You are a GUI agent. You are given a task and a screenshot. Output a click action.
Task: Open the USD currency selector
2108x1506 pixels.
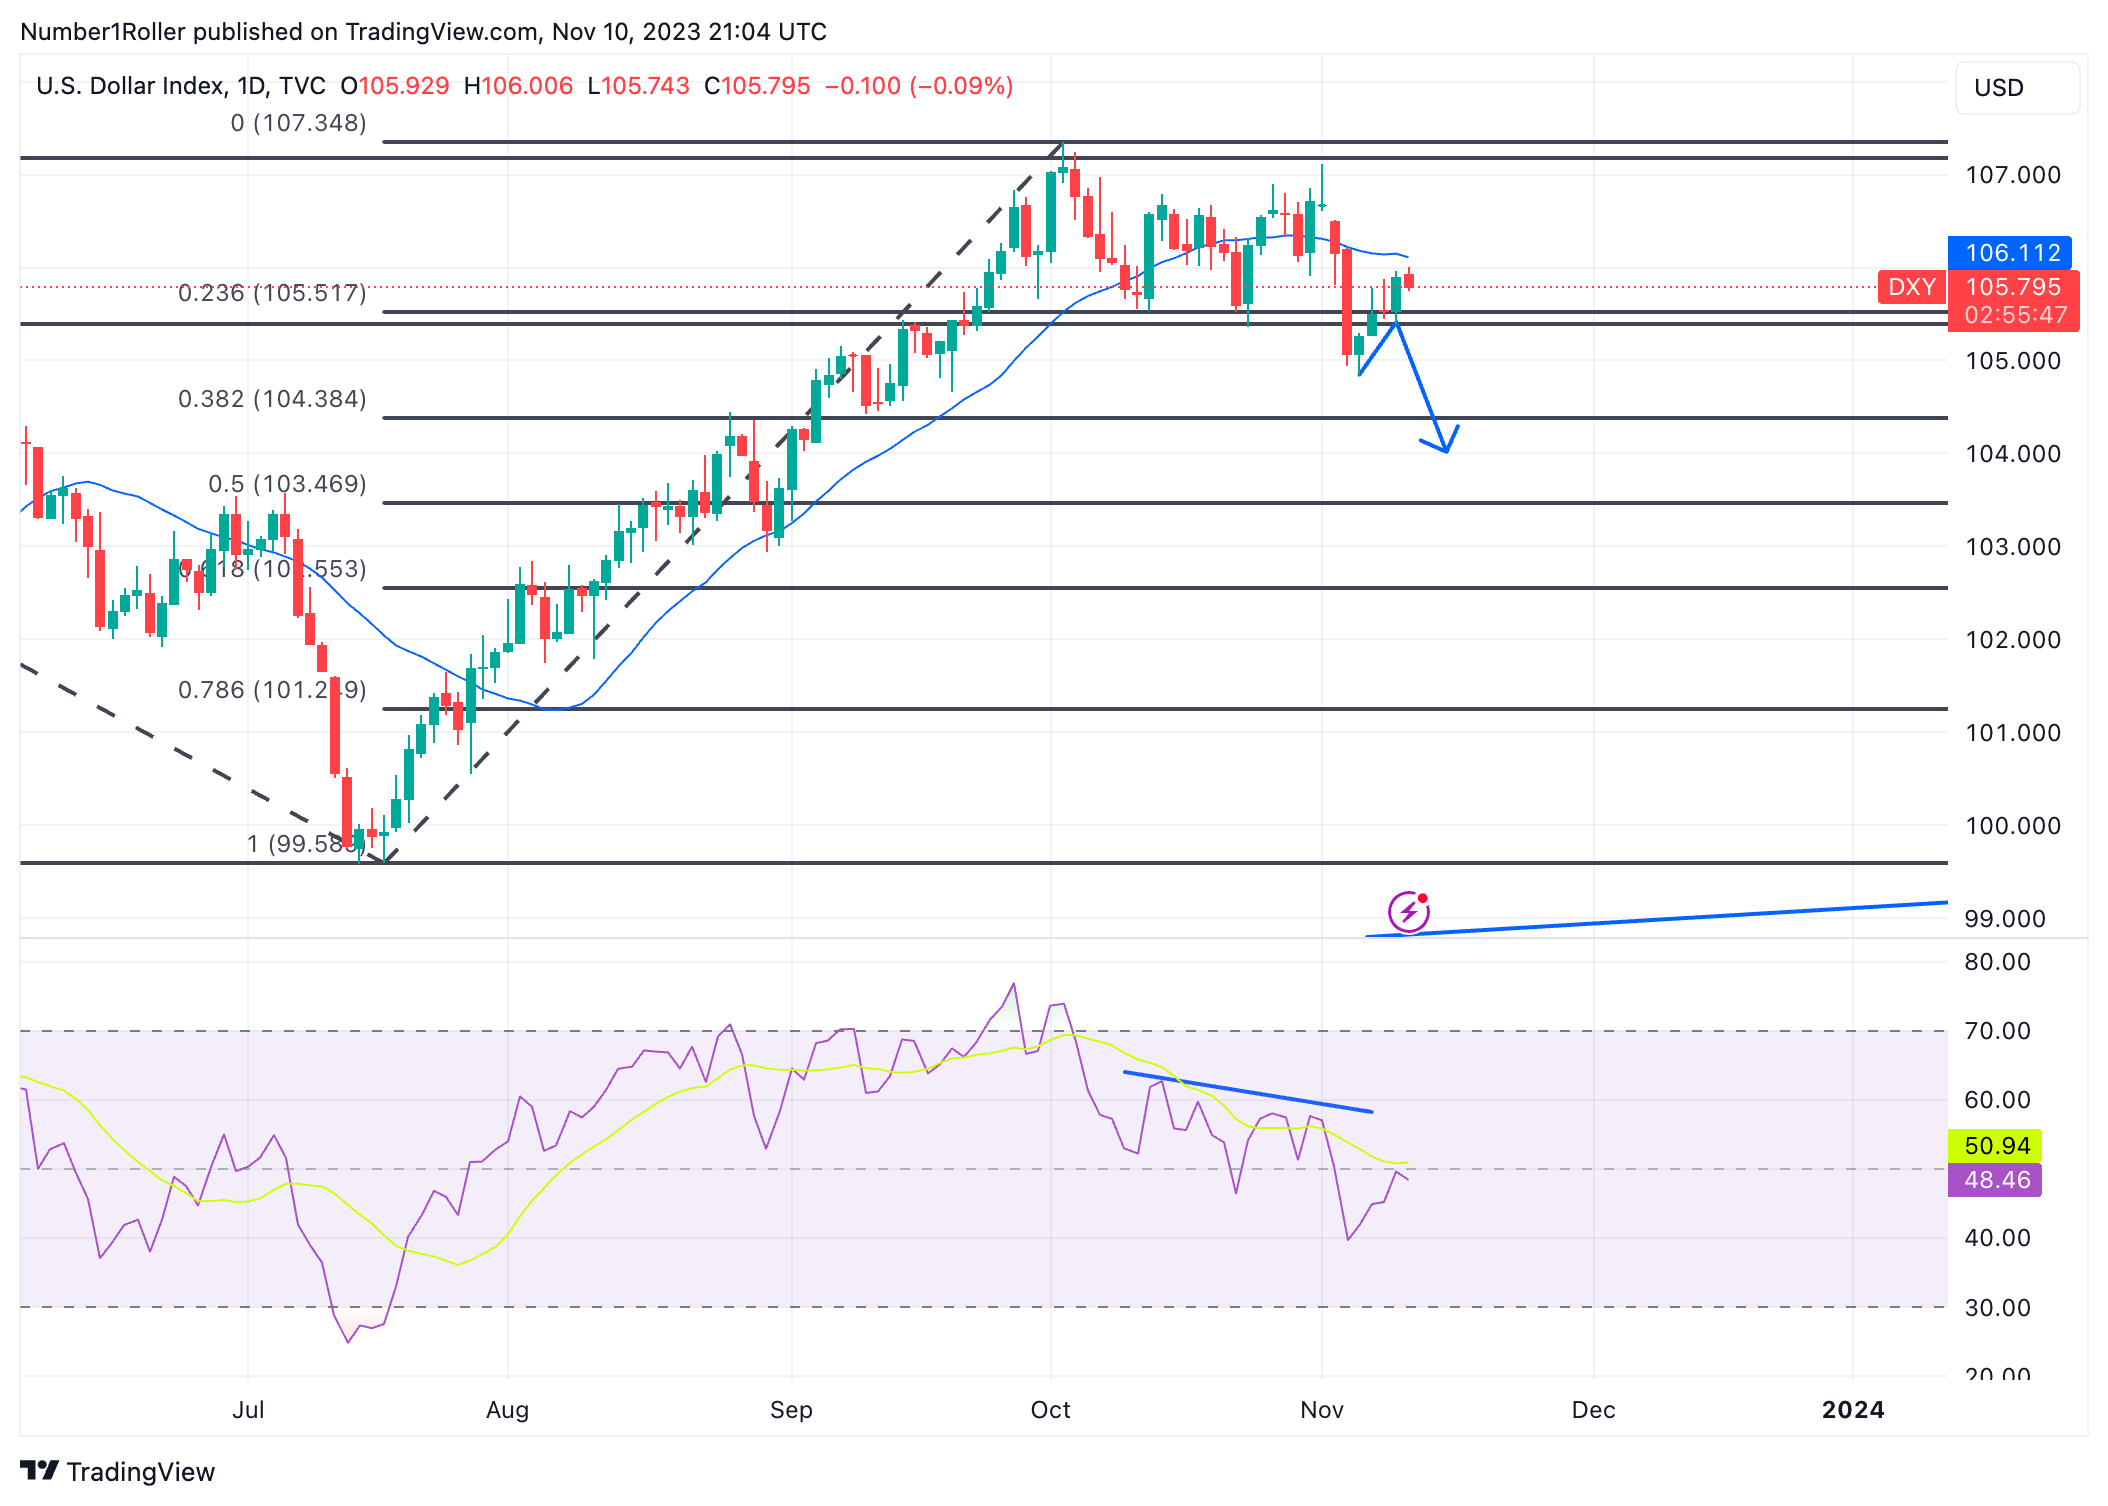point(2016,88)
